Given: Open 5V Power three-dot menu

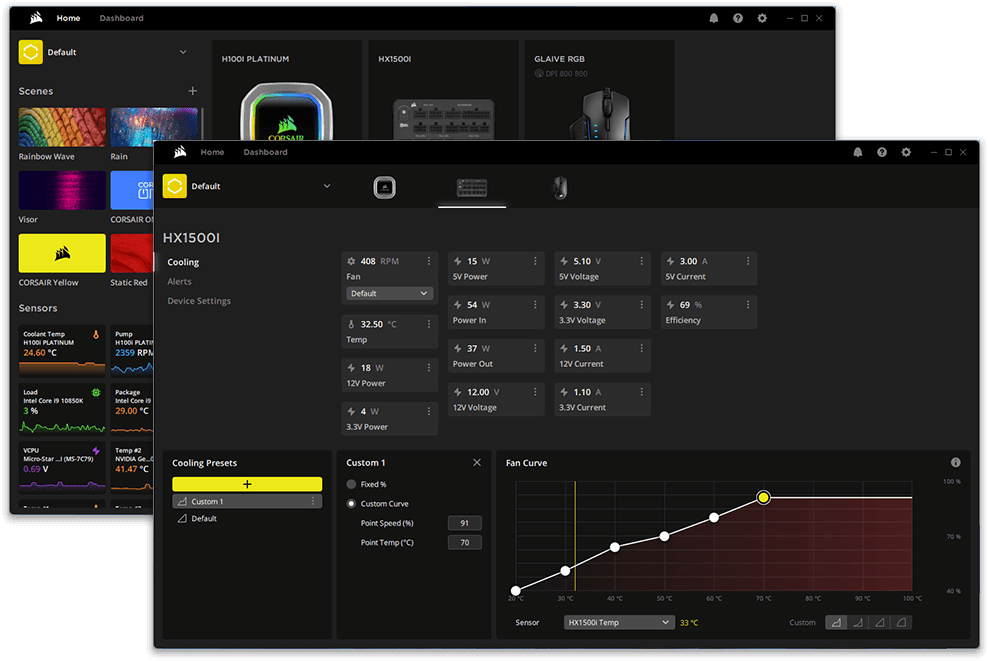Looking at the screenshot, I should click(x=535, y=261).
